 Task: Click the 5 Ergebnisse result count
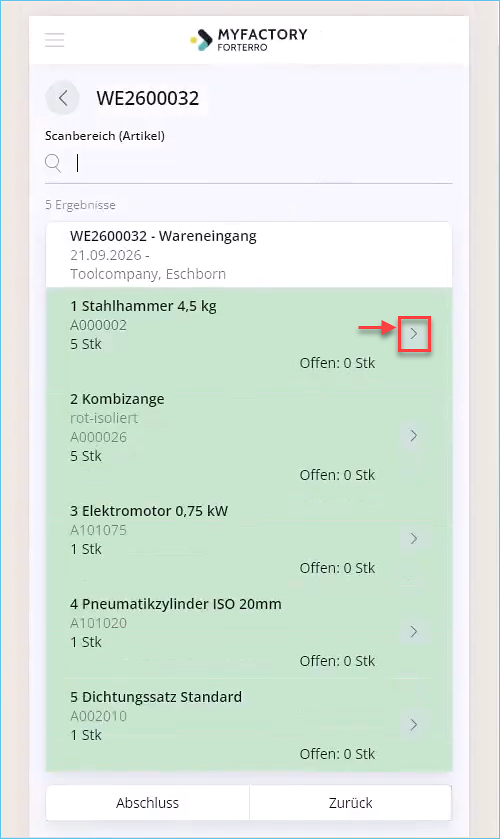80,205
